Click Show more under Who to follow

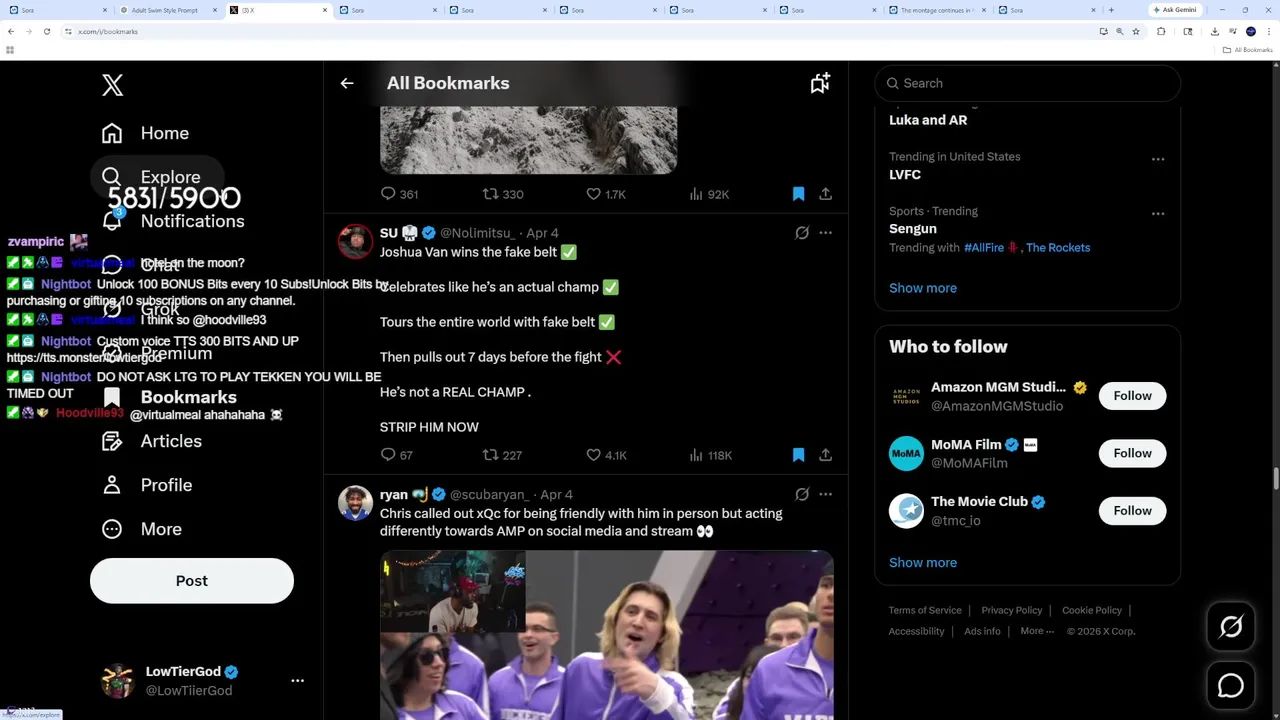coord(923,563)
